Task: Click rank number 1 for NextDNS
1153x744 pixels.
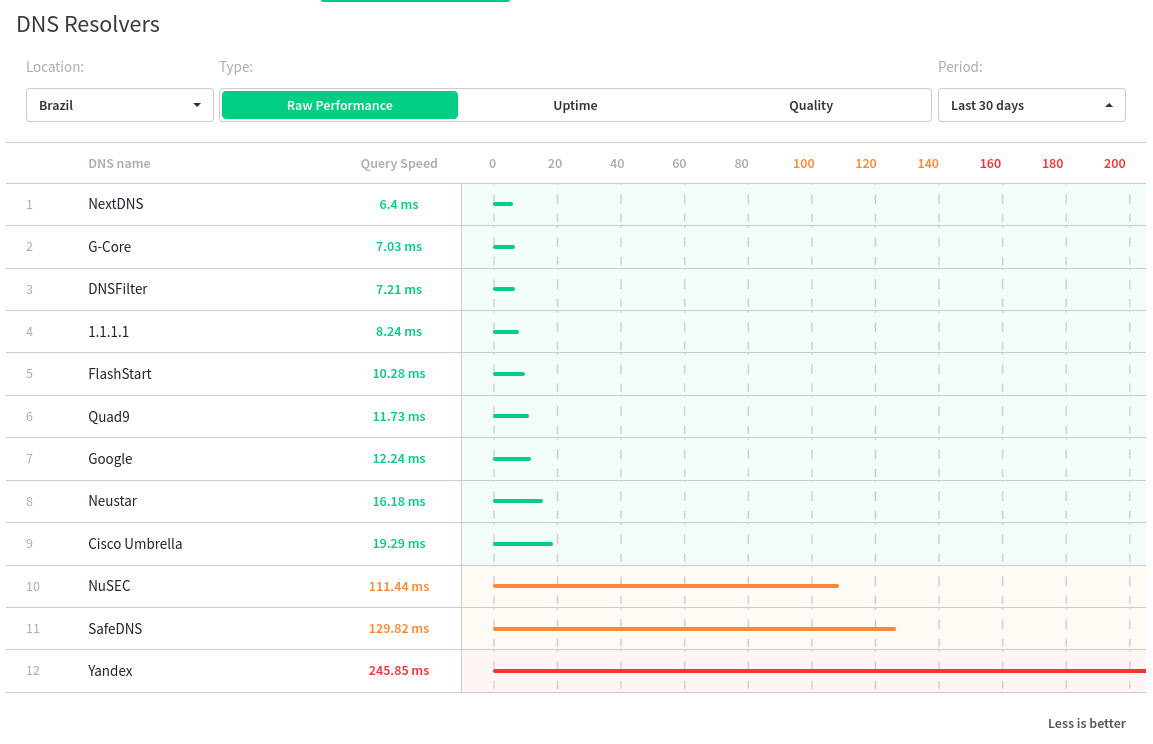Action: coord(29,204)
